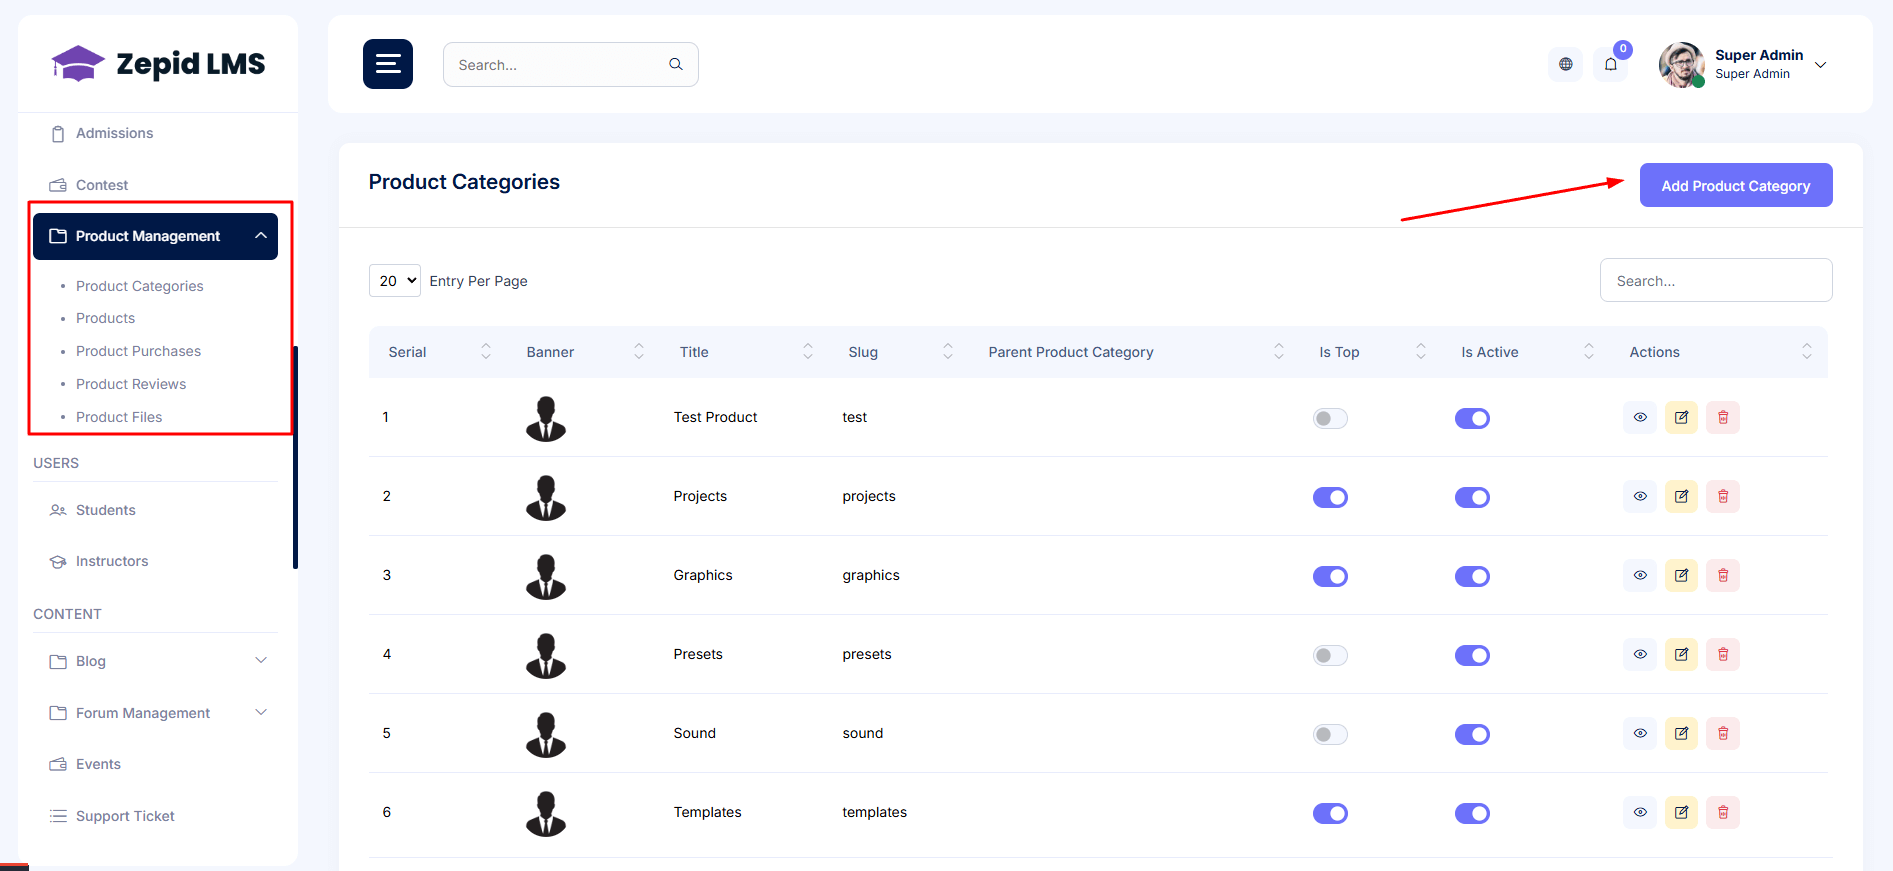Disable Is Top for Templates
The width and height of the screenshot is (1893, 871).
(1330, 813)
